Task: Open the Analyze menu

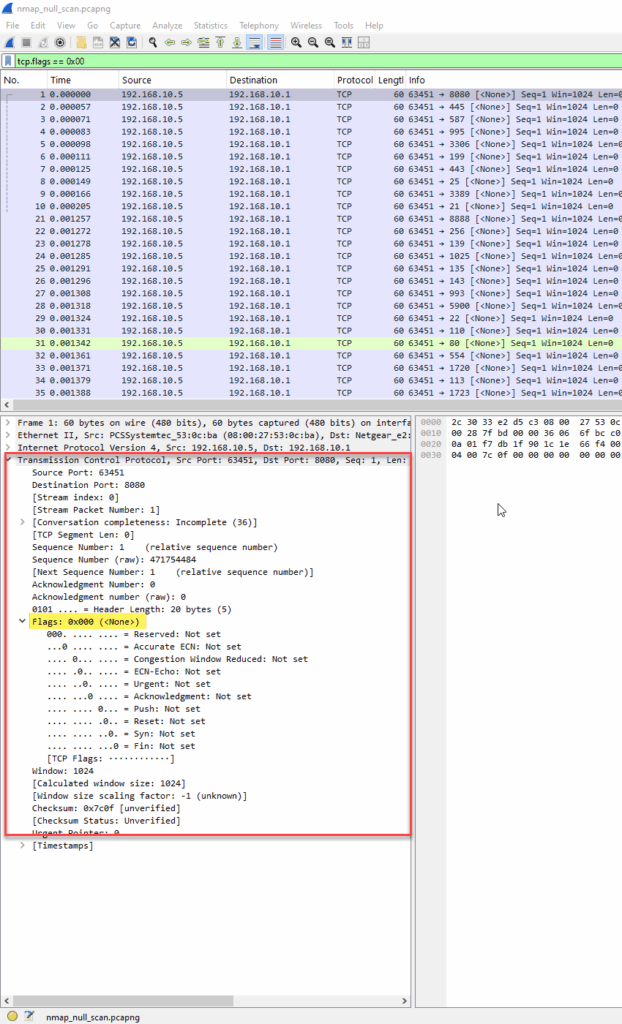Action: pos(167,25)
